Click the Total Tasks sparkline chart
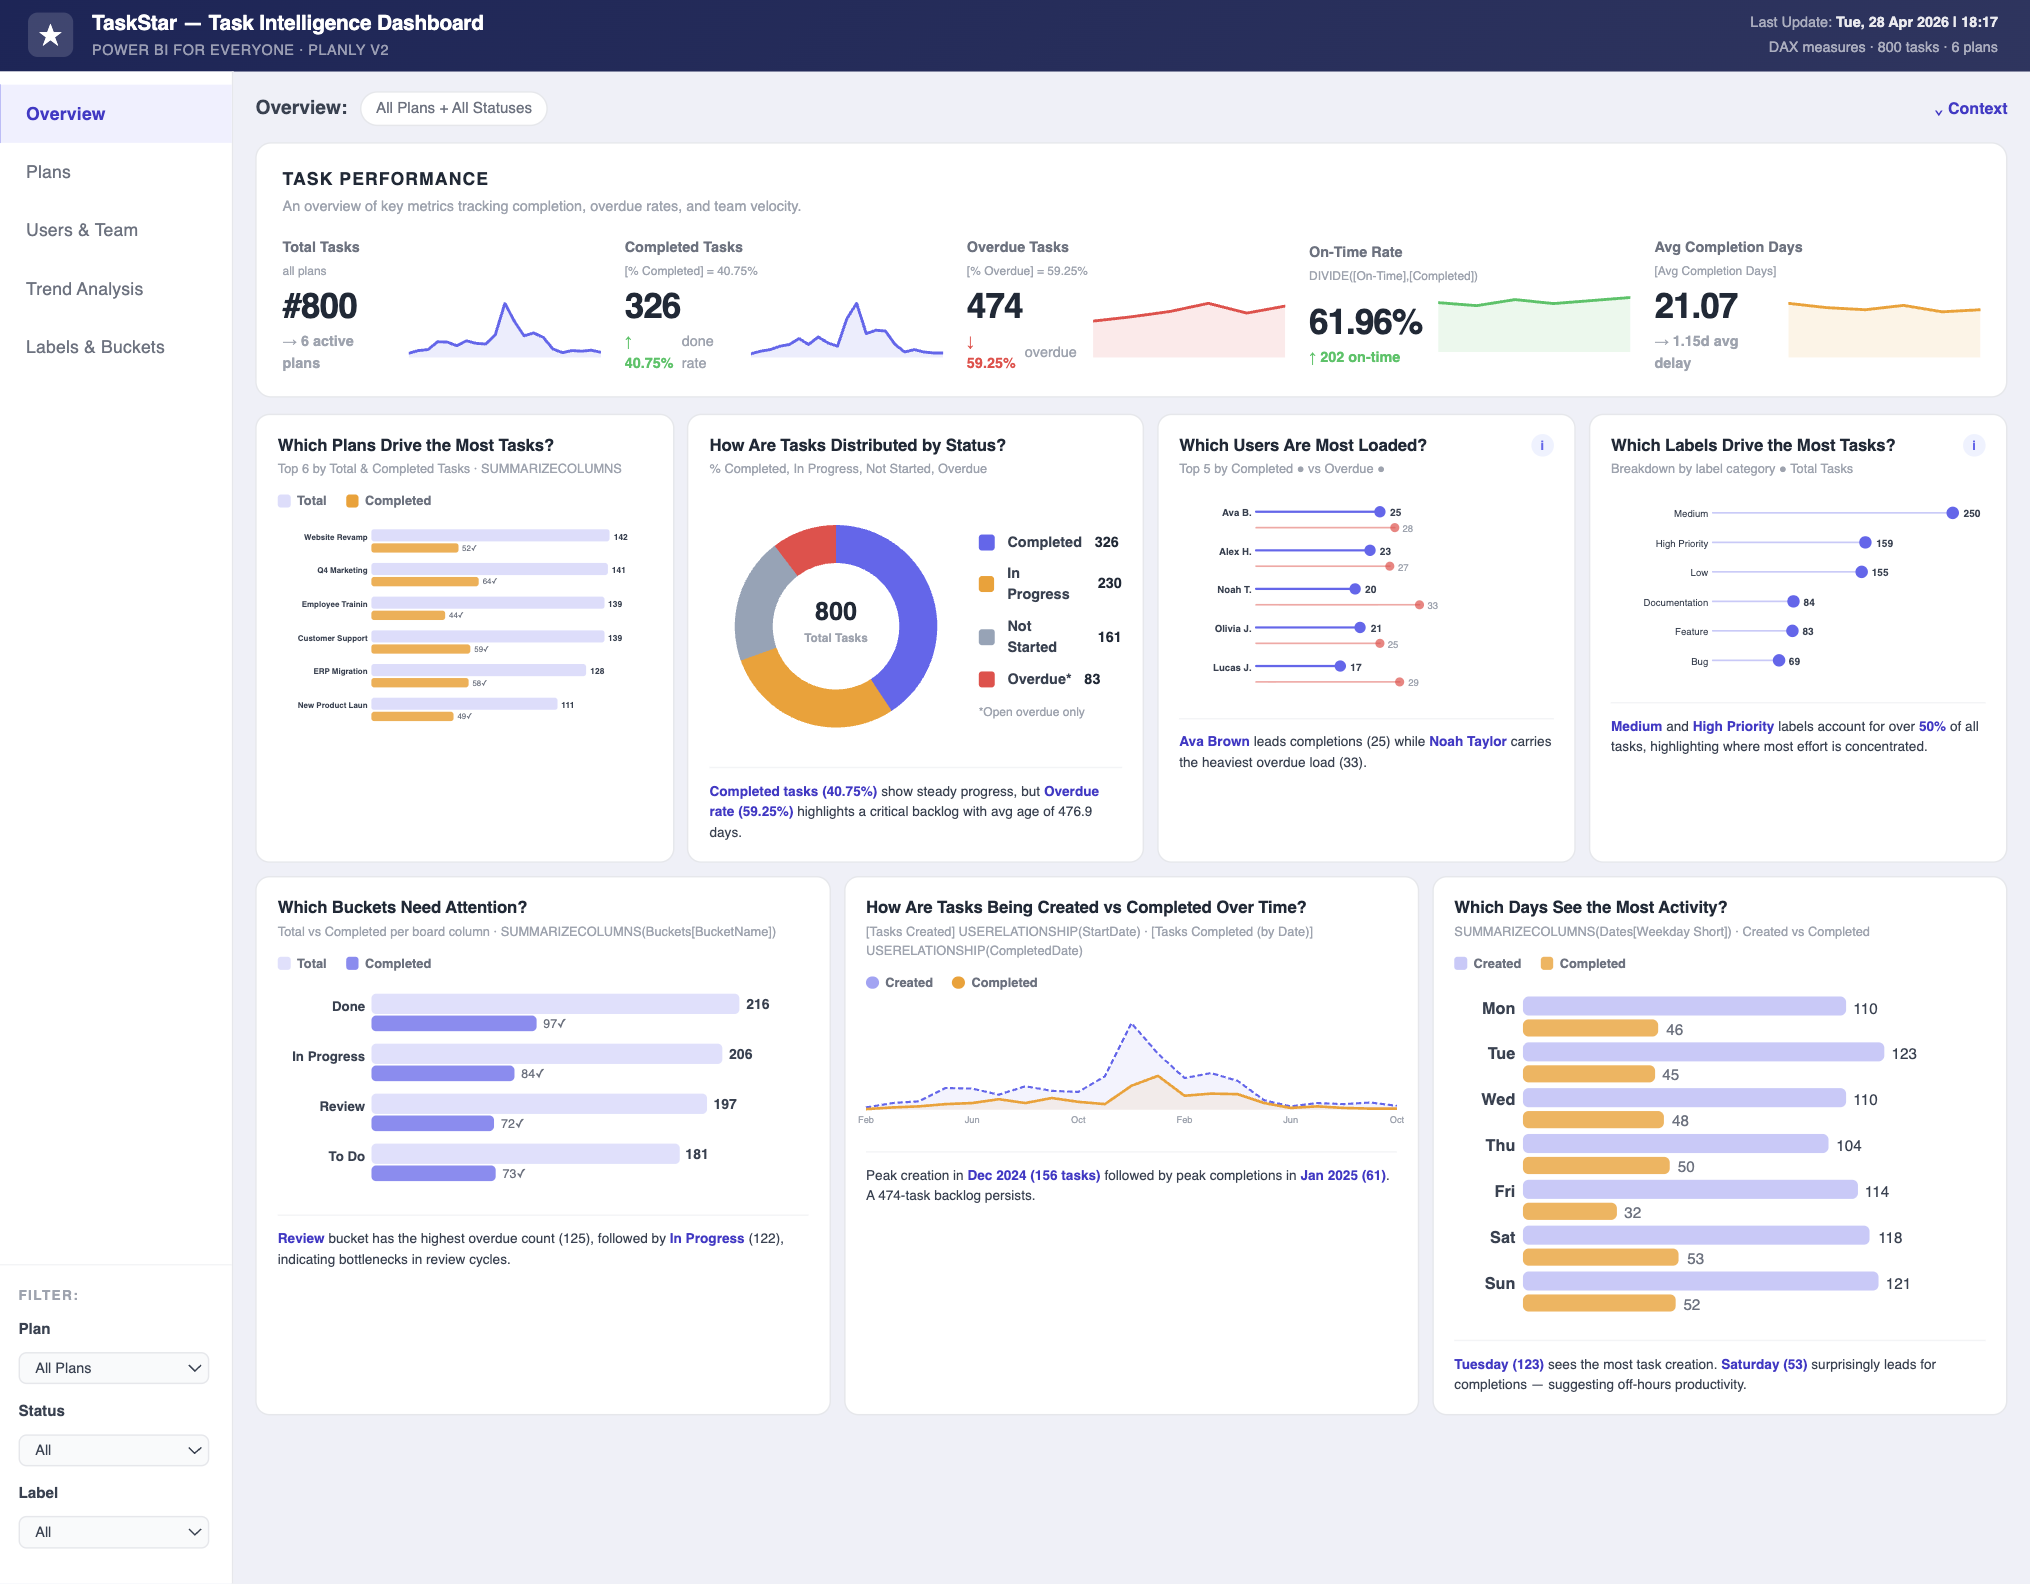The width and height of the screenshot is (2030, 1588). click(505, 329)
